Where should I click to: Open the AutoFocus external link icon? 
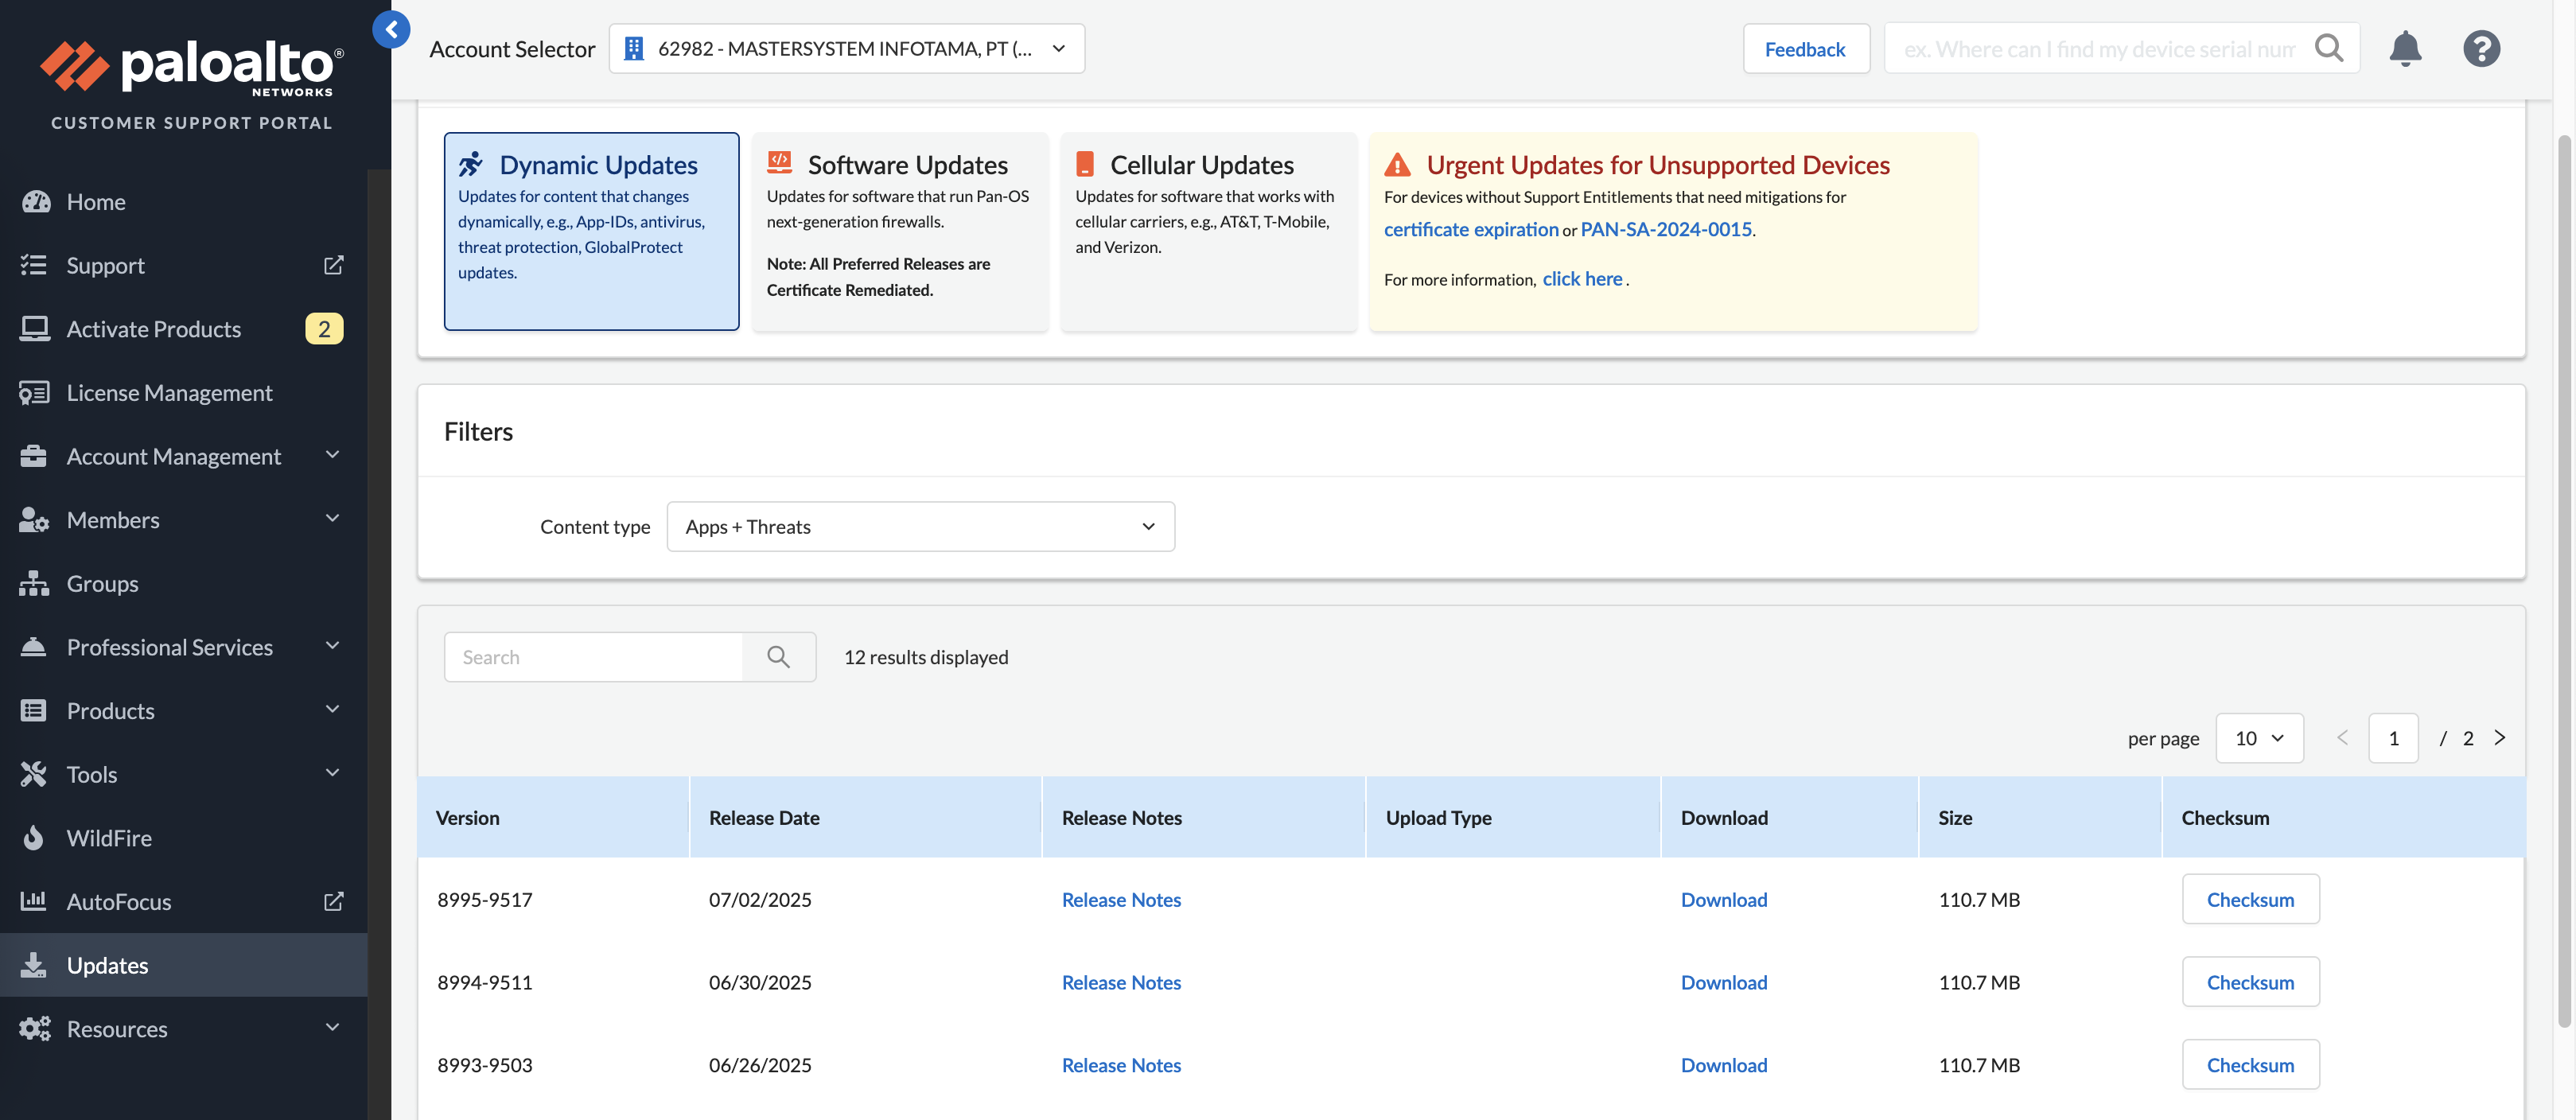333,902
